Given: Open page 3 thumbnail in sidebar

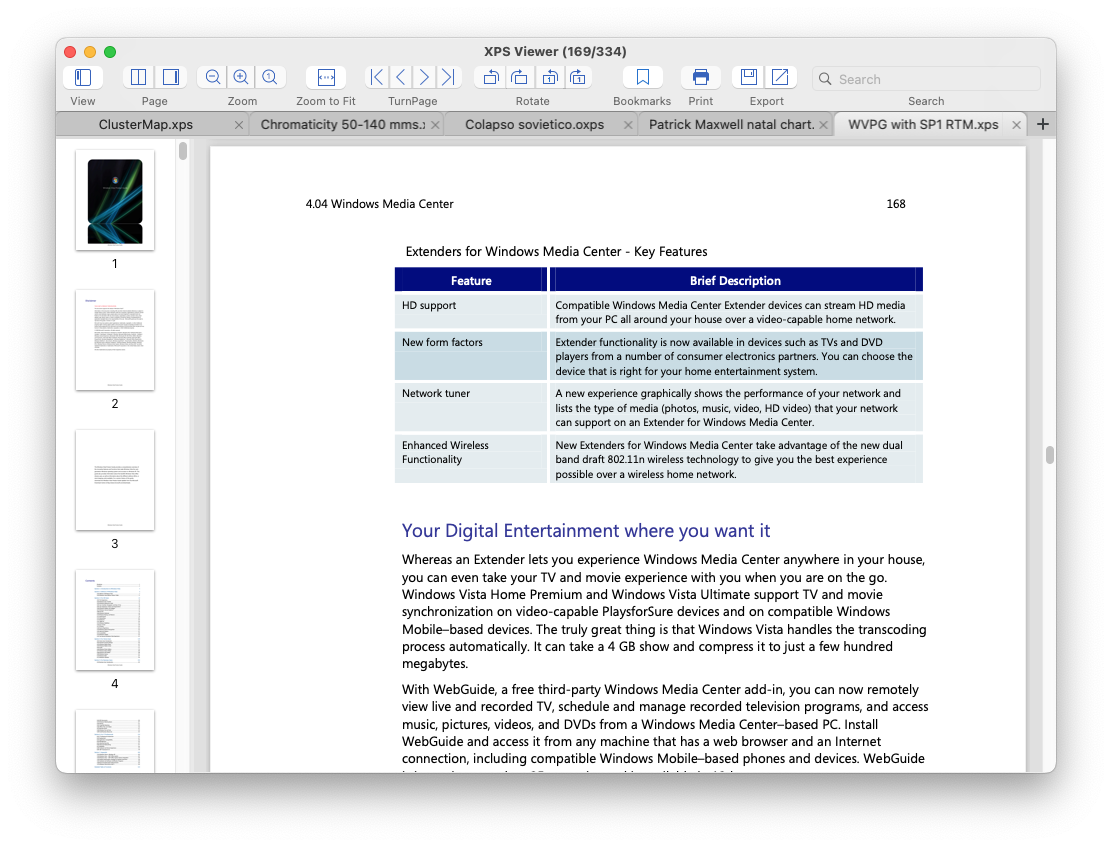Looking at the screenshot, I should (115, 480).
